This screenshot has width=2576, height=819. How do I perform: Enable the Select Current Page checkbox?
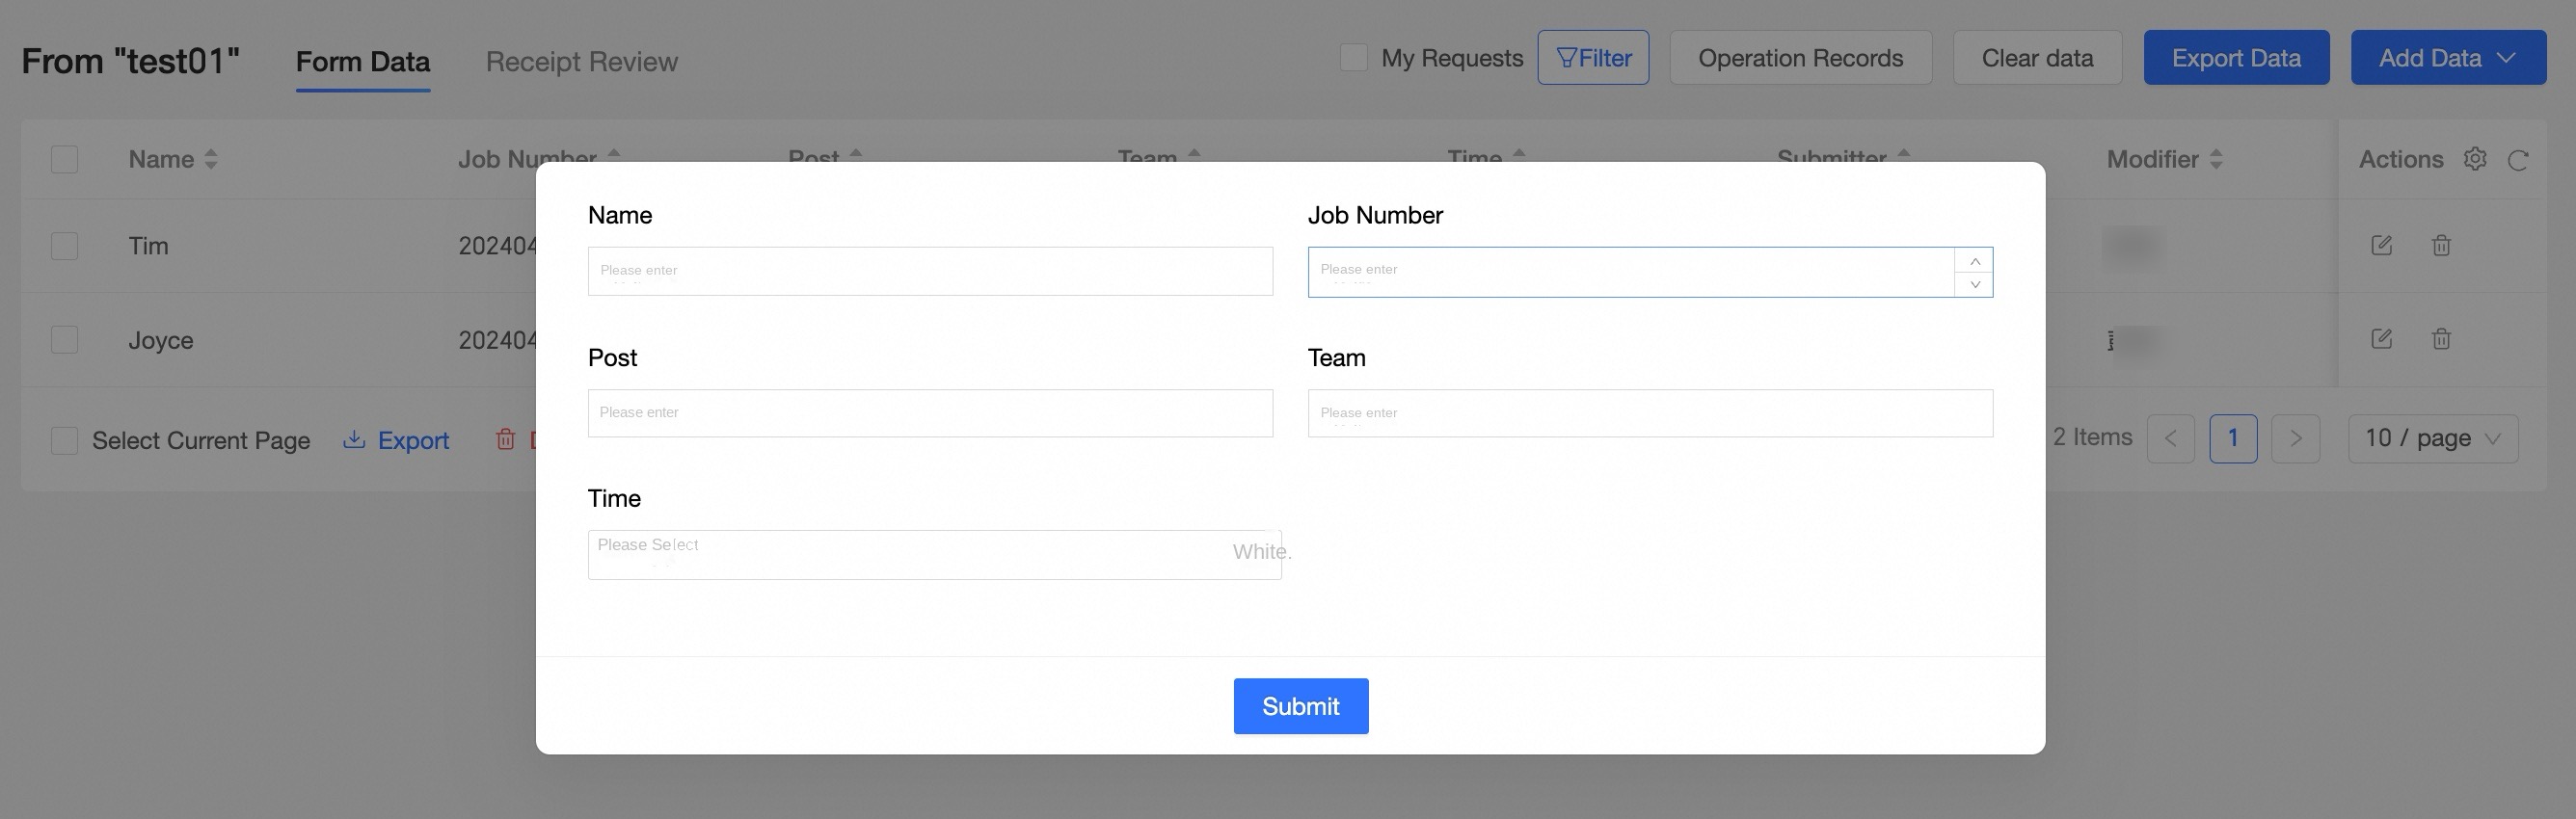point(64,440)
